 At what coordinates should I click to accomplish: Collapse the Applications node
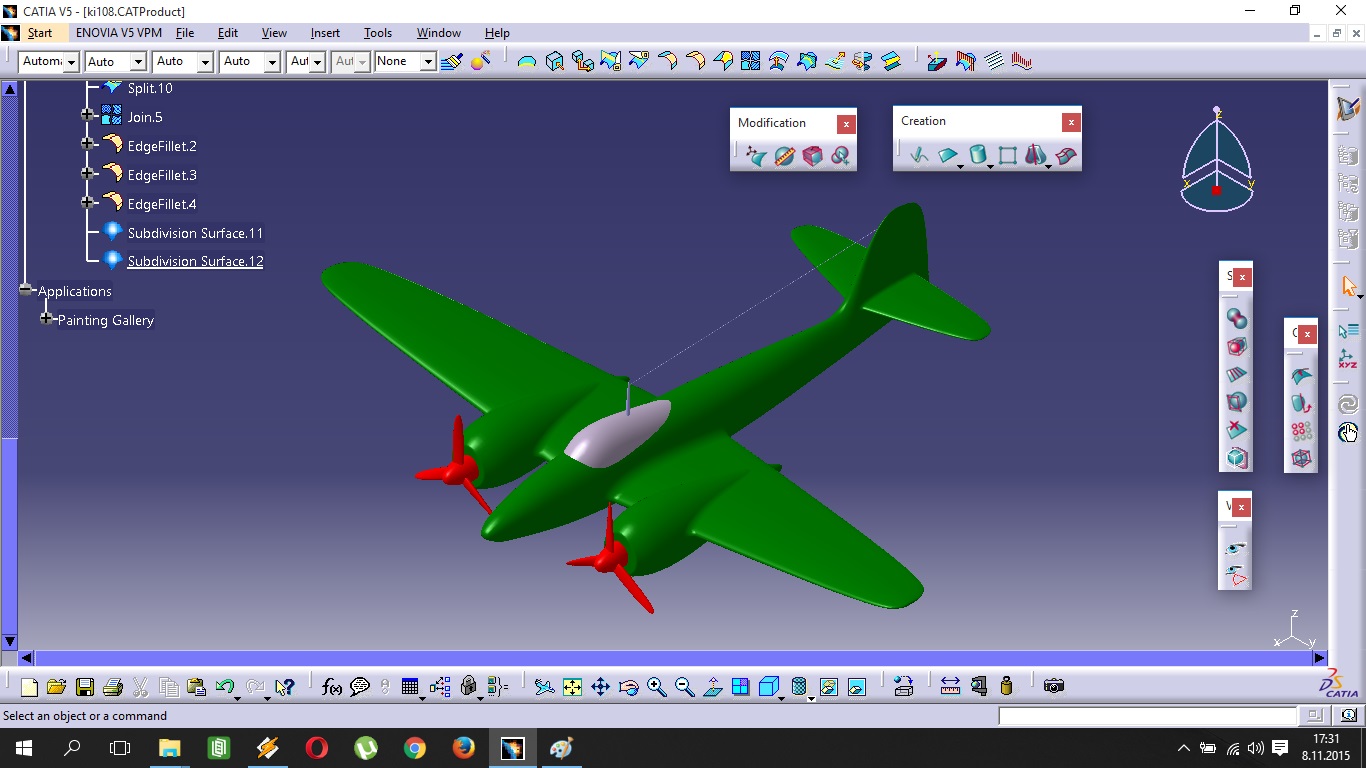tap(26, 290)
